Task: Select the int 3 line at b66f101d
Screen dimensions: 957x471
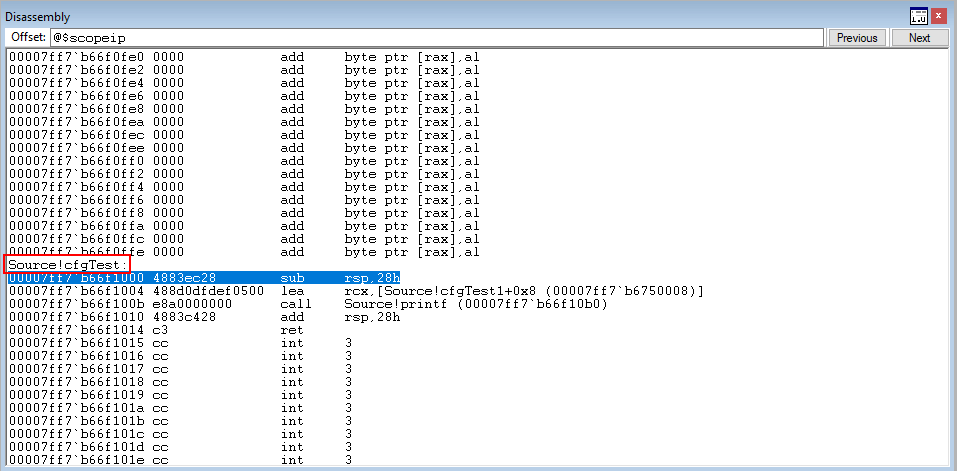Action: [180, 447]
